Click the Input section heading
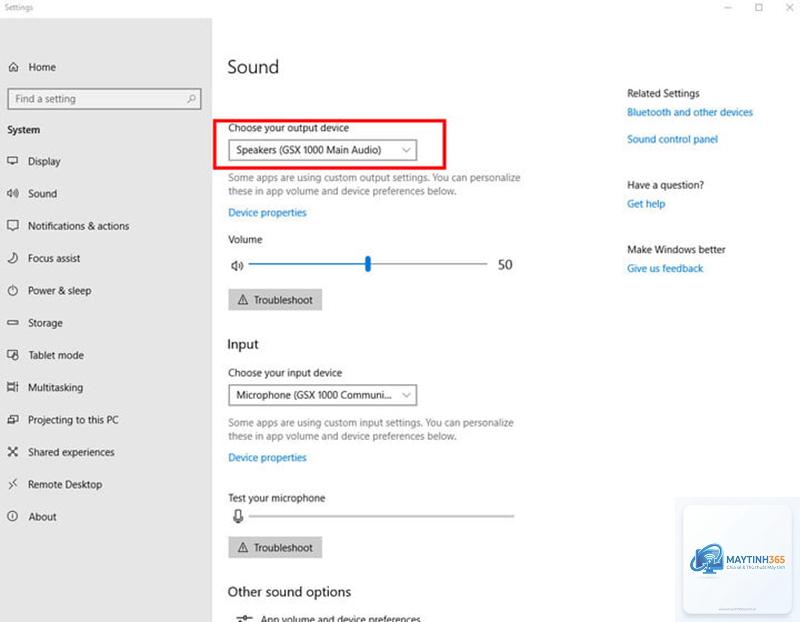 243,344
